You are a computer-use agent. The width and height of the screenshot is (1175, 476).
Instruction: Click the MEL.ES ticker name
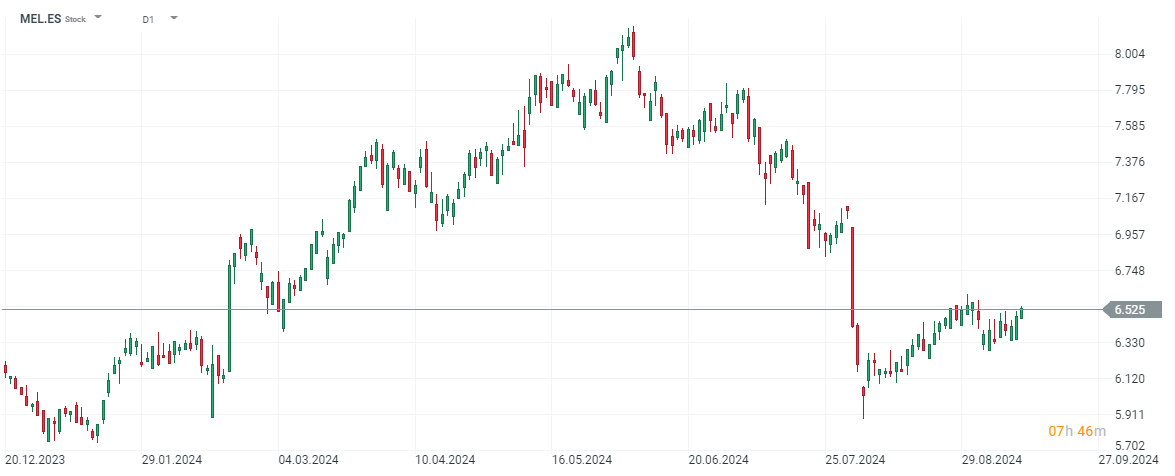[x=40, y=19]
